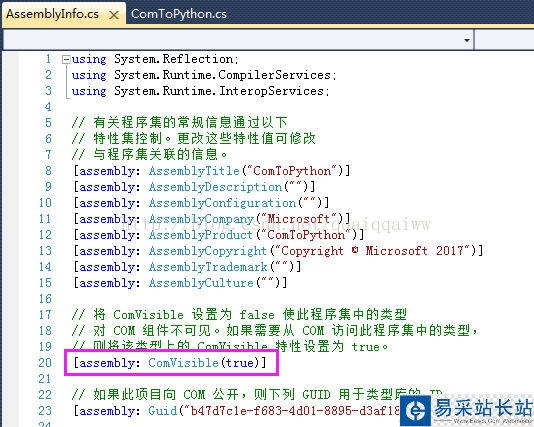Click the ComVisible false comment on line 17

(x=239, y=314)
